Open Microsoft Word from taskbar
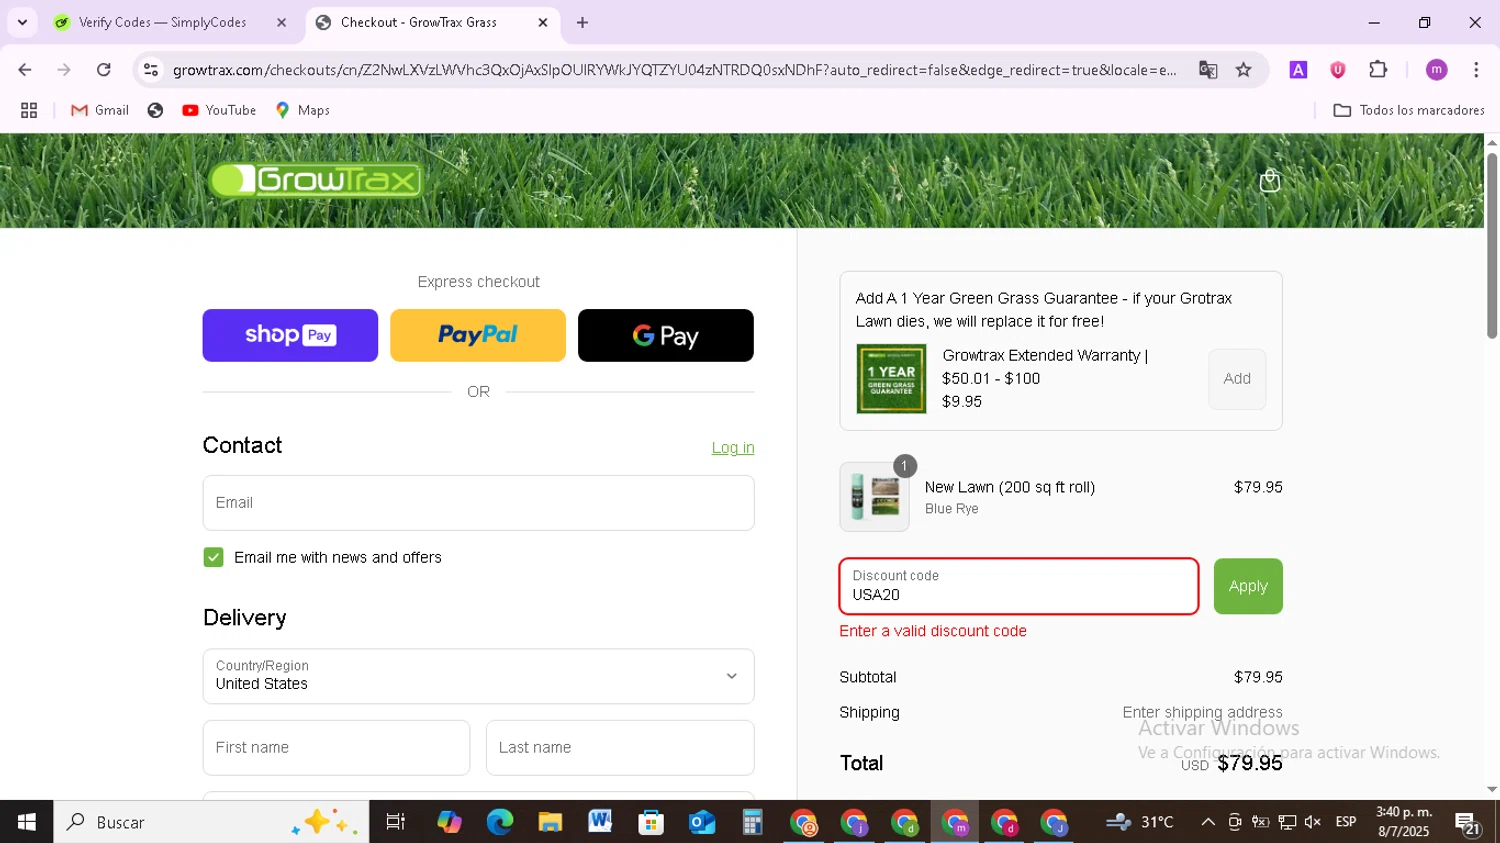The height and width of the screenshot is (843, 1500). (600, 822)
